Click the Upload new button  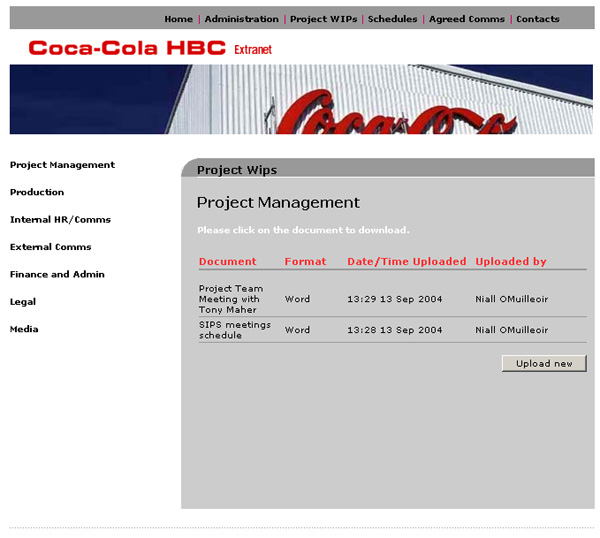click(544, 363)
